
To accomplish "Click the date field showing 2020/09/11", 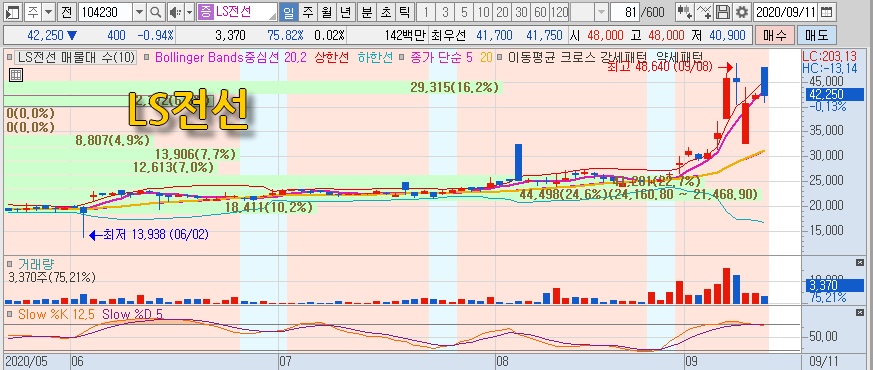I will [x=786, y=12].
